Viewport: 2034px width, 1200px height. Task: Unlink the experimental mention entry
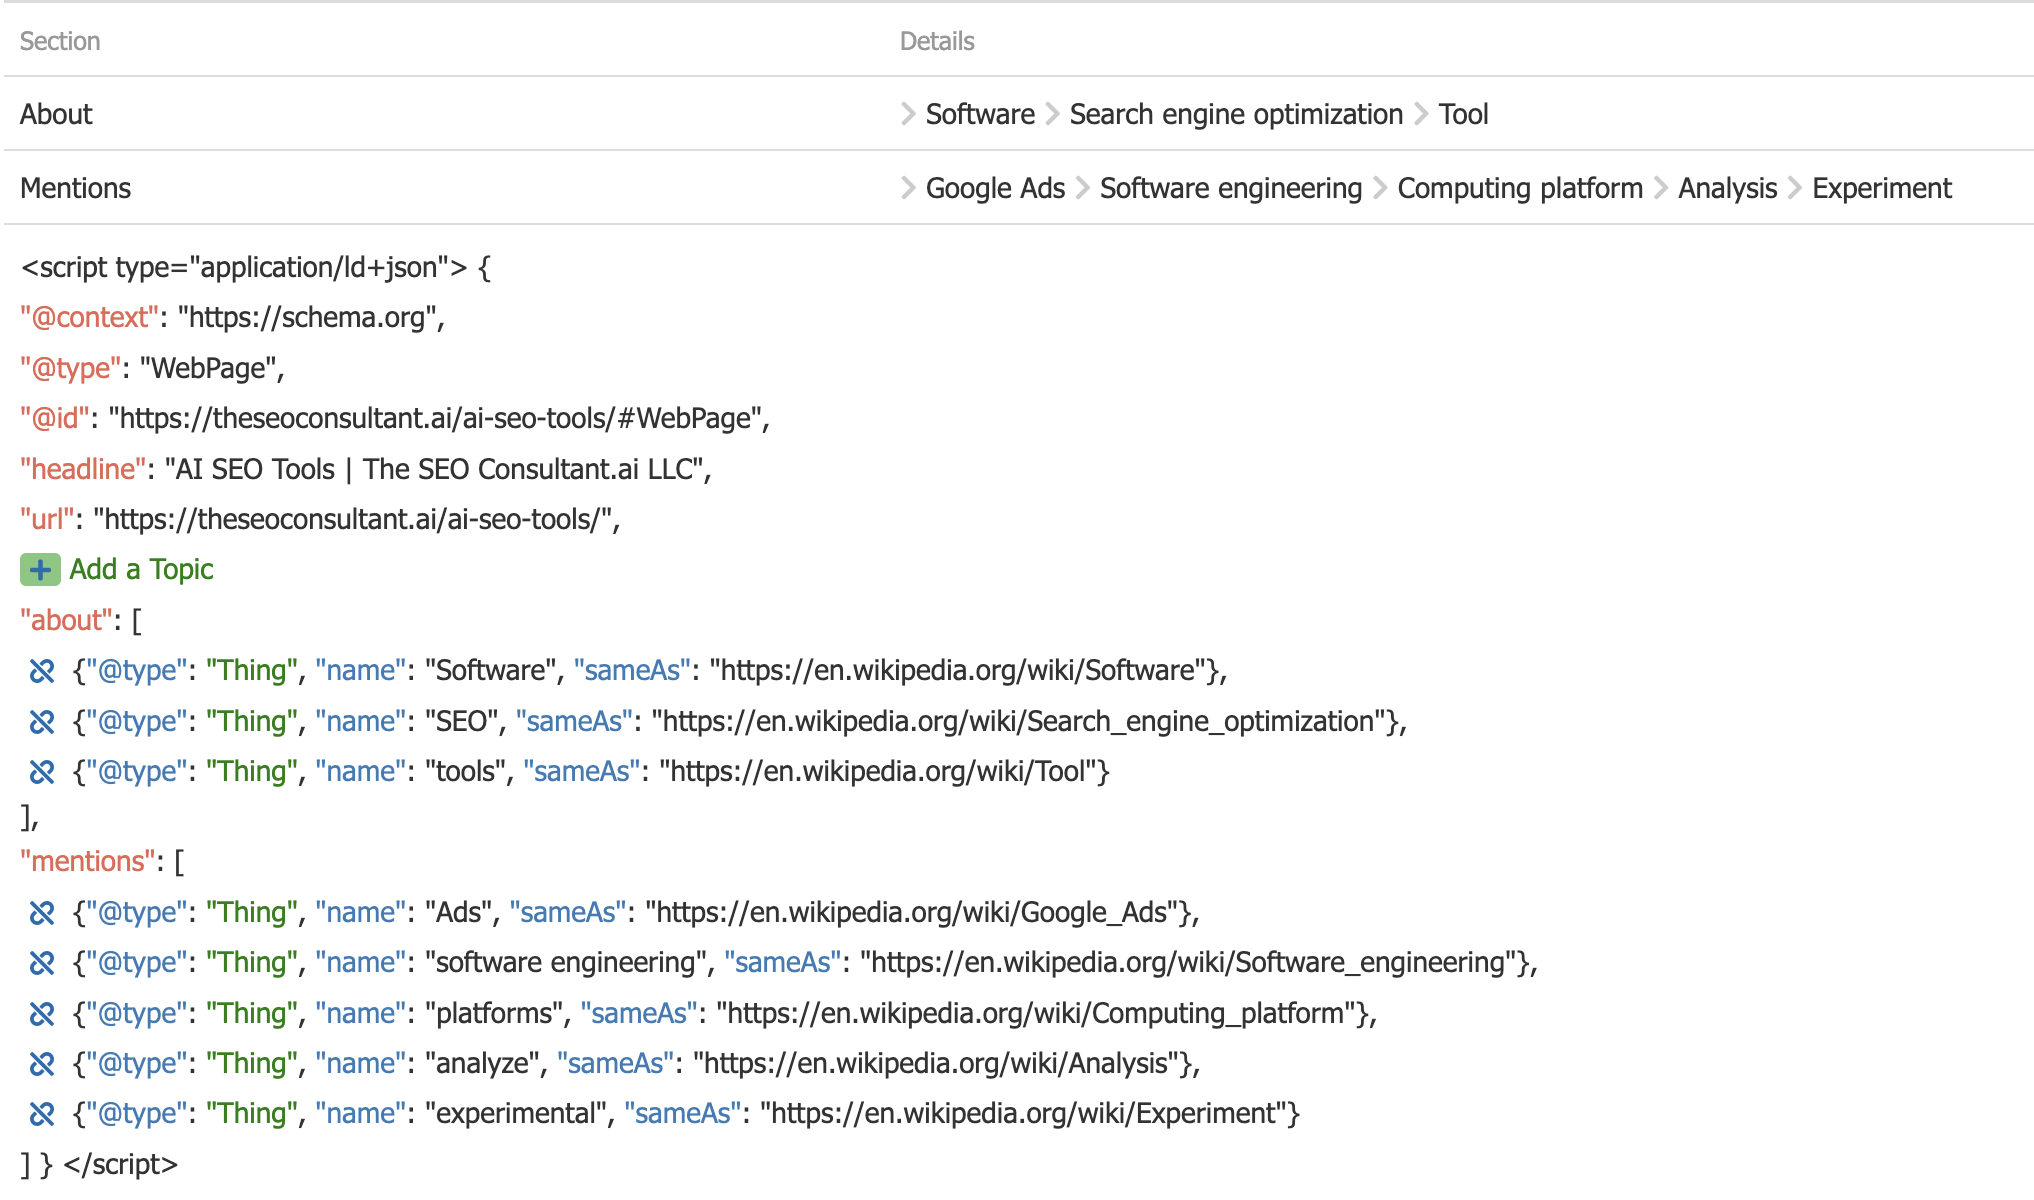(40, 1113)
